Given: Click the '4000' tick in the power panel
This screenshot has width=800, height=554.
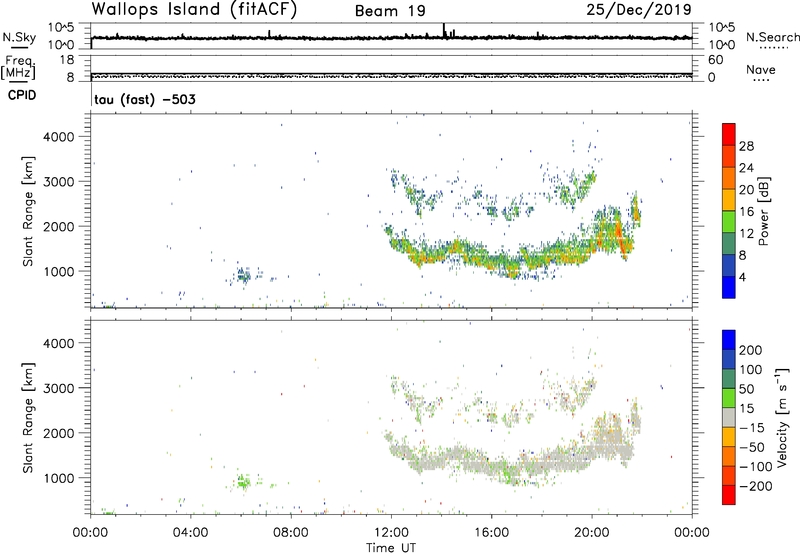Looking at the screenshot, I should pos(59,137).
